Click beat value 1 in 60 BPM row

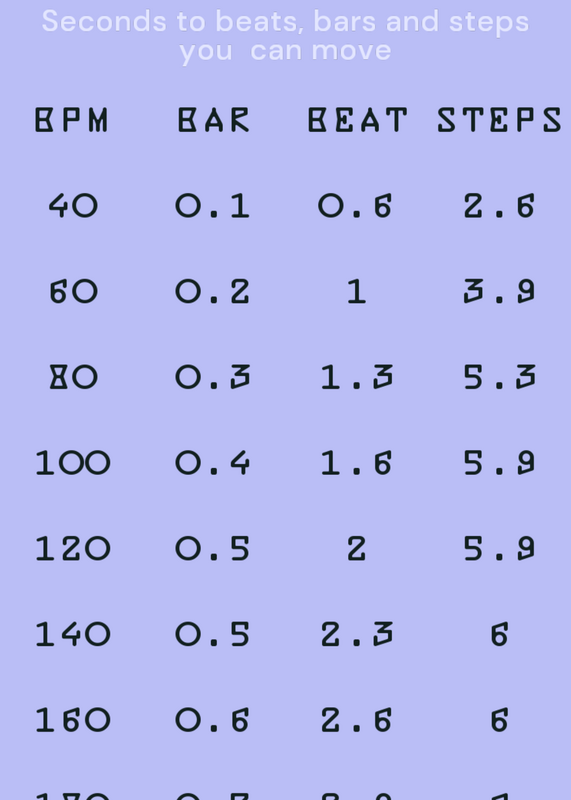click(357, 292)
